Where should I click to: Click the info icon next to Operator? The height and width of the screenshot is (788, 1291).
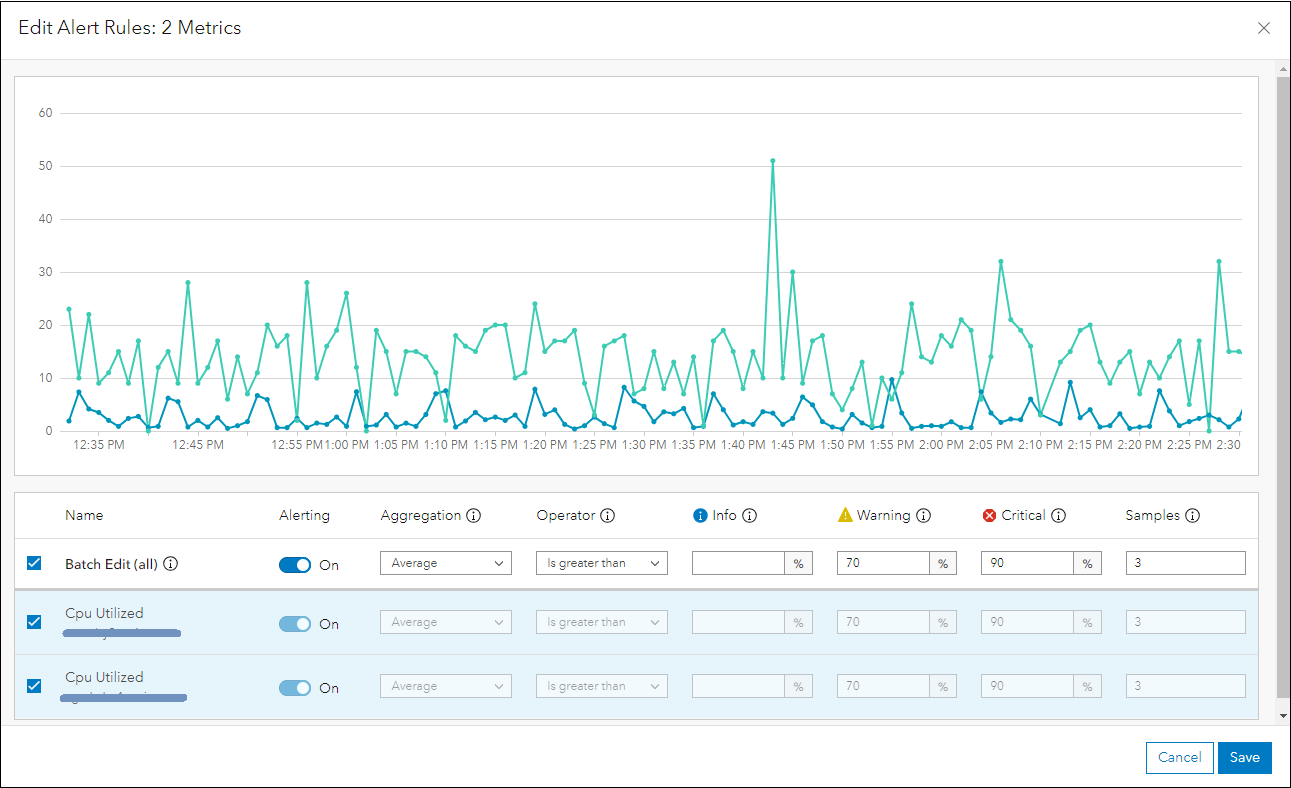point(608,516)
